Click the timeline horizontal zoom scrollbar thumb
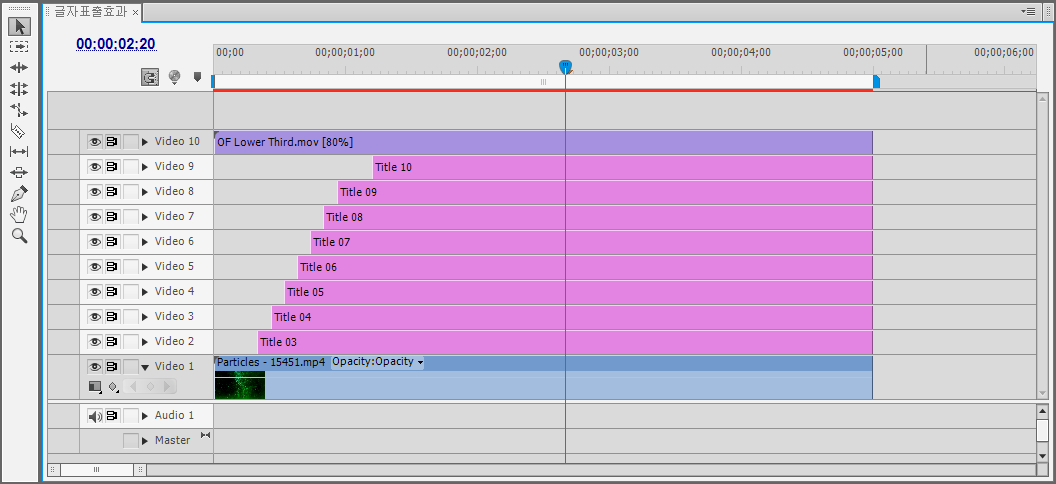The image size is (1056, 484). 96,470
